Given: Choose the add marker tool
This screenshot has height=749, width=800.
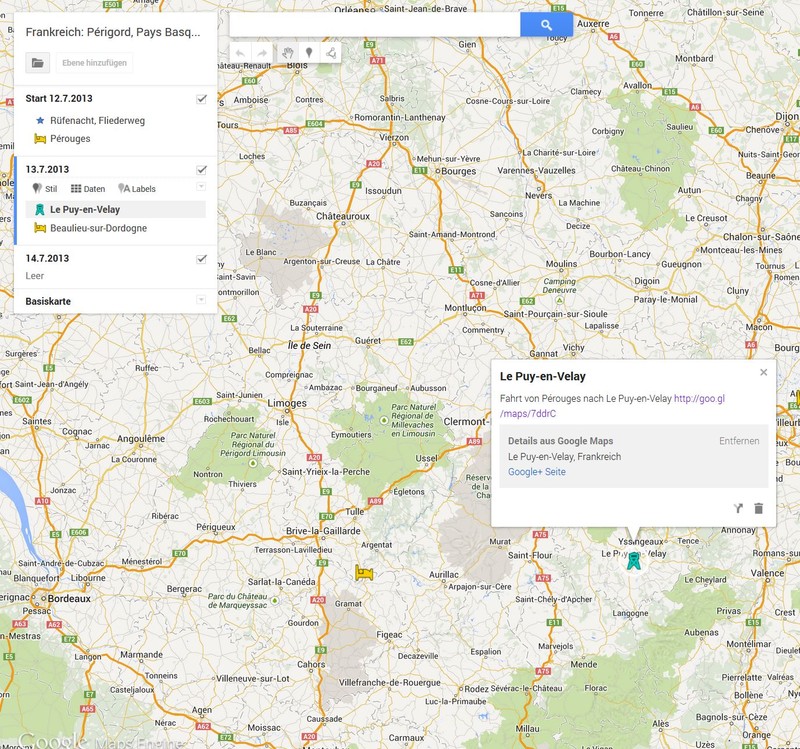Looking at the screenshot, I should 309,53.
